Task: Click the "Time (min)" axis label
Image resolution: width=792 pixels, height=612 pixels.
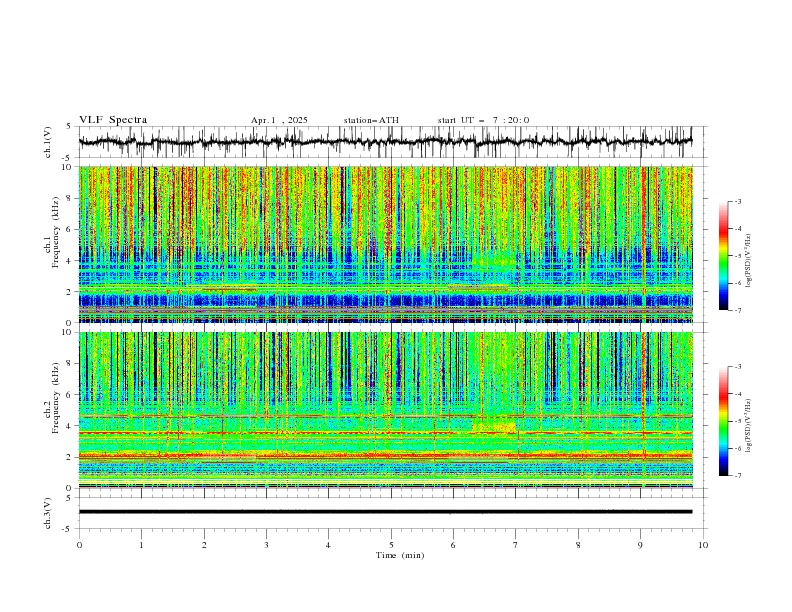Action: click(400, 555)
